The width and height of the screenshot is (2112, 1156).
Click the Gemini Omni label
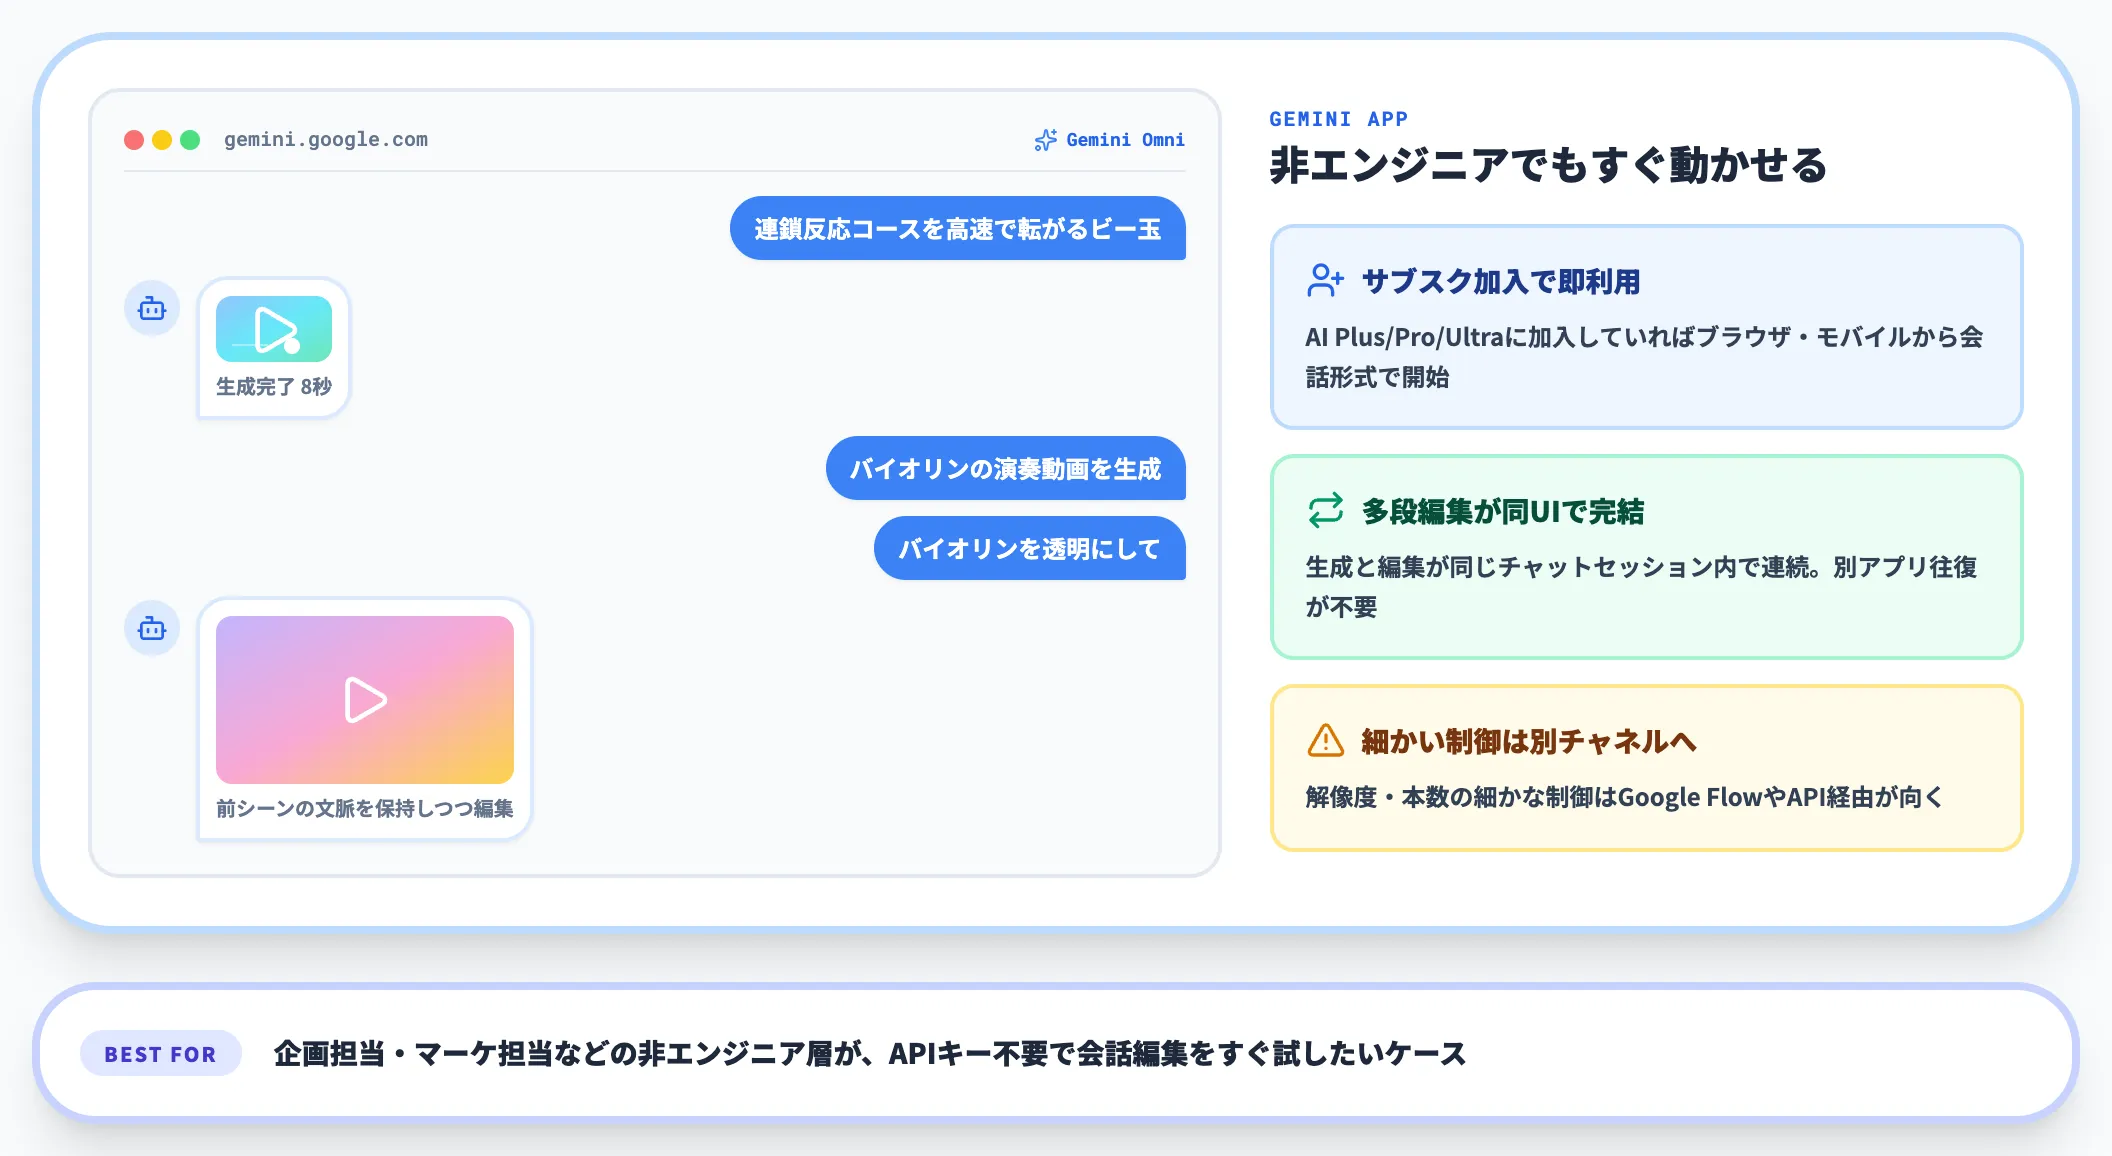point(1125,140)
